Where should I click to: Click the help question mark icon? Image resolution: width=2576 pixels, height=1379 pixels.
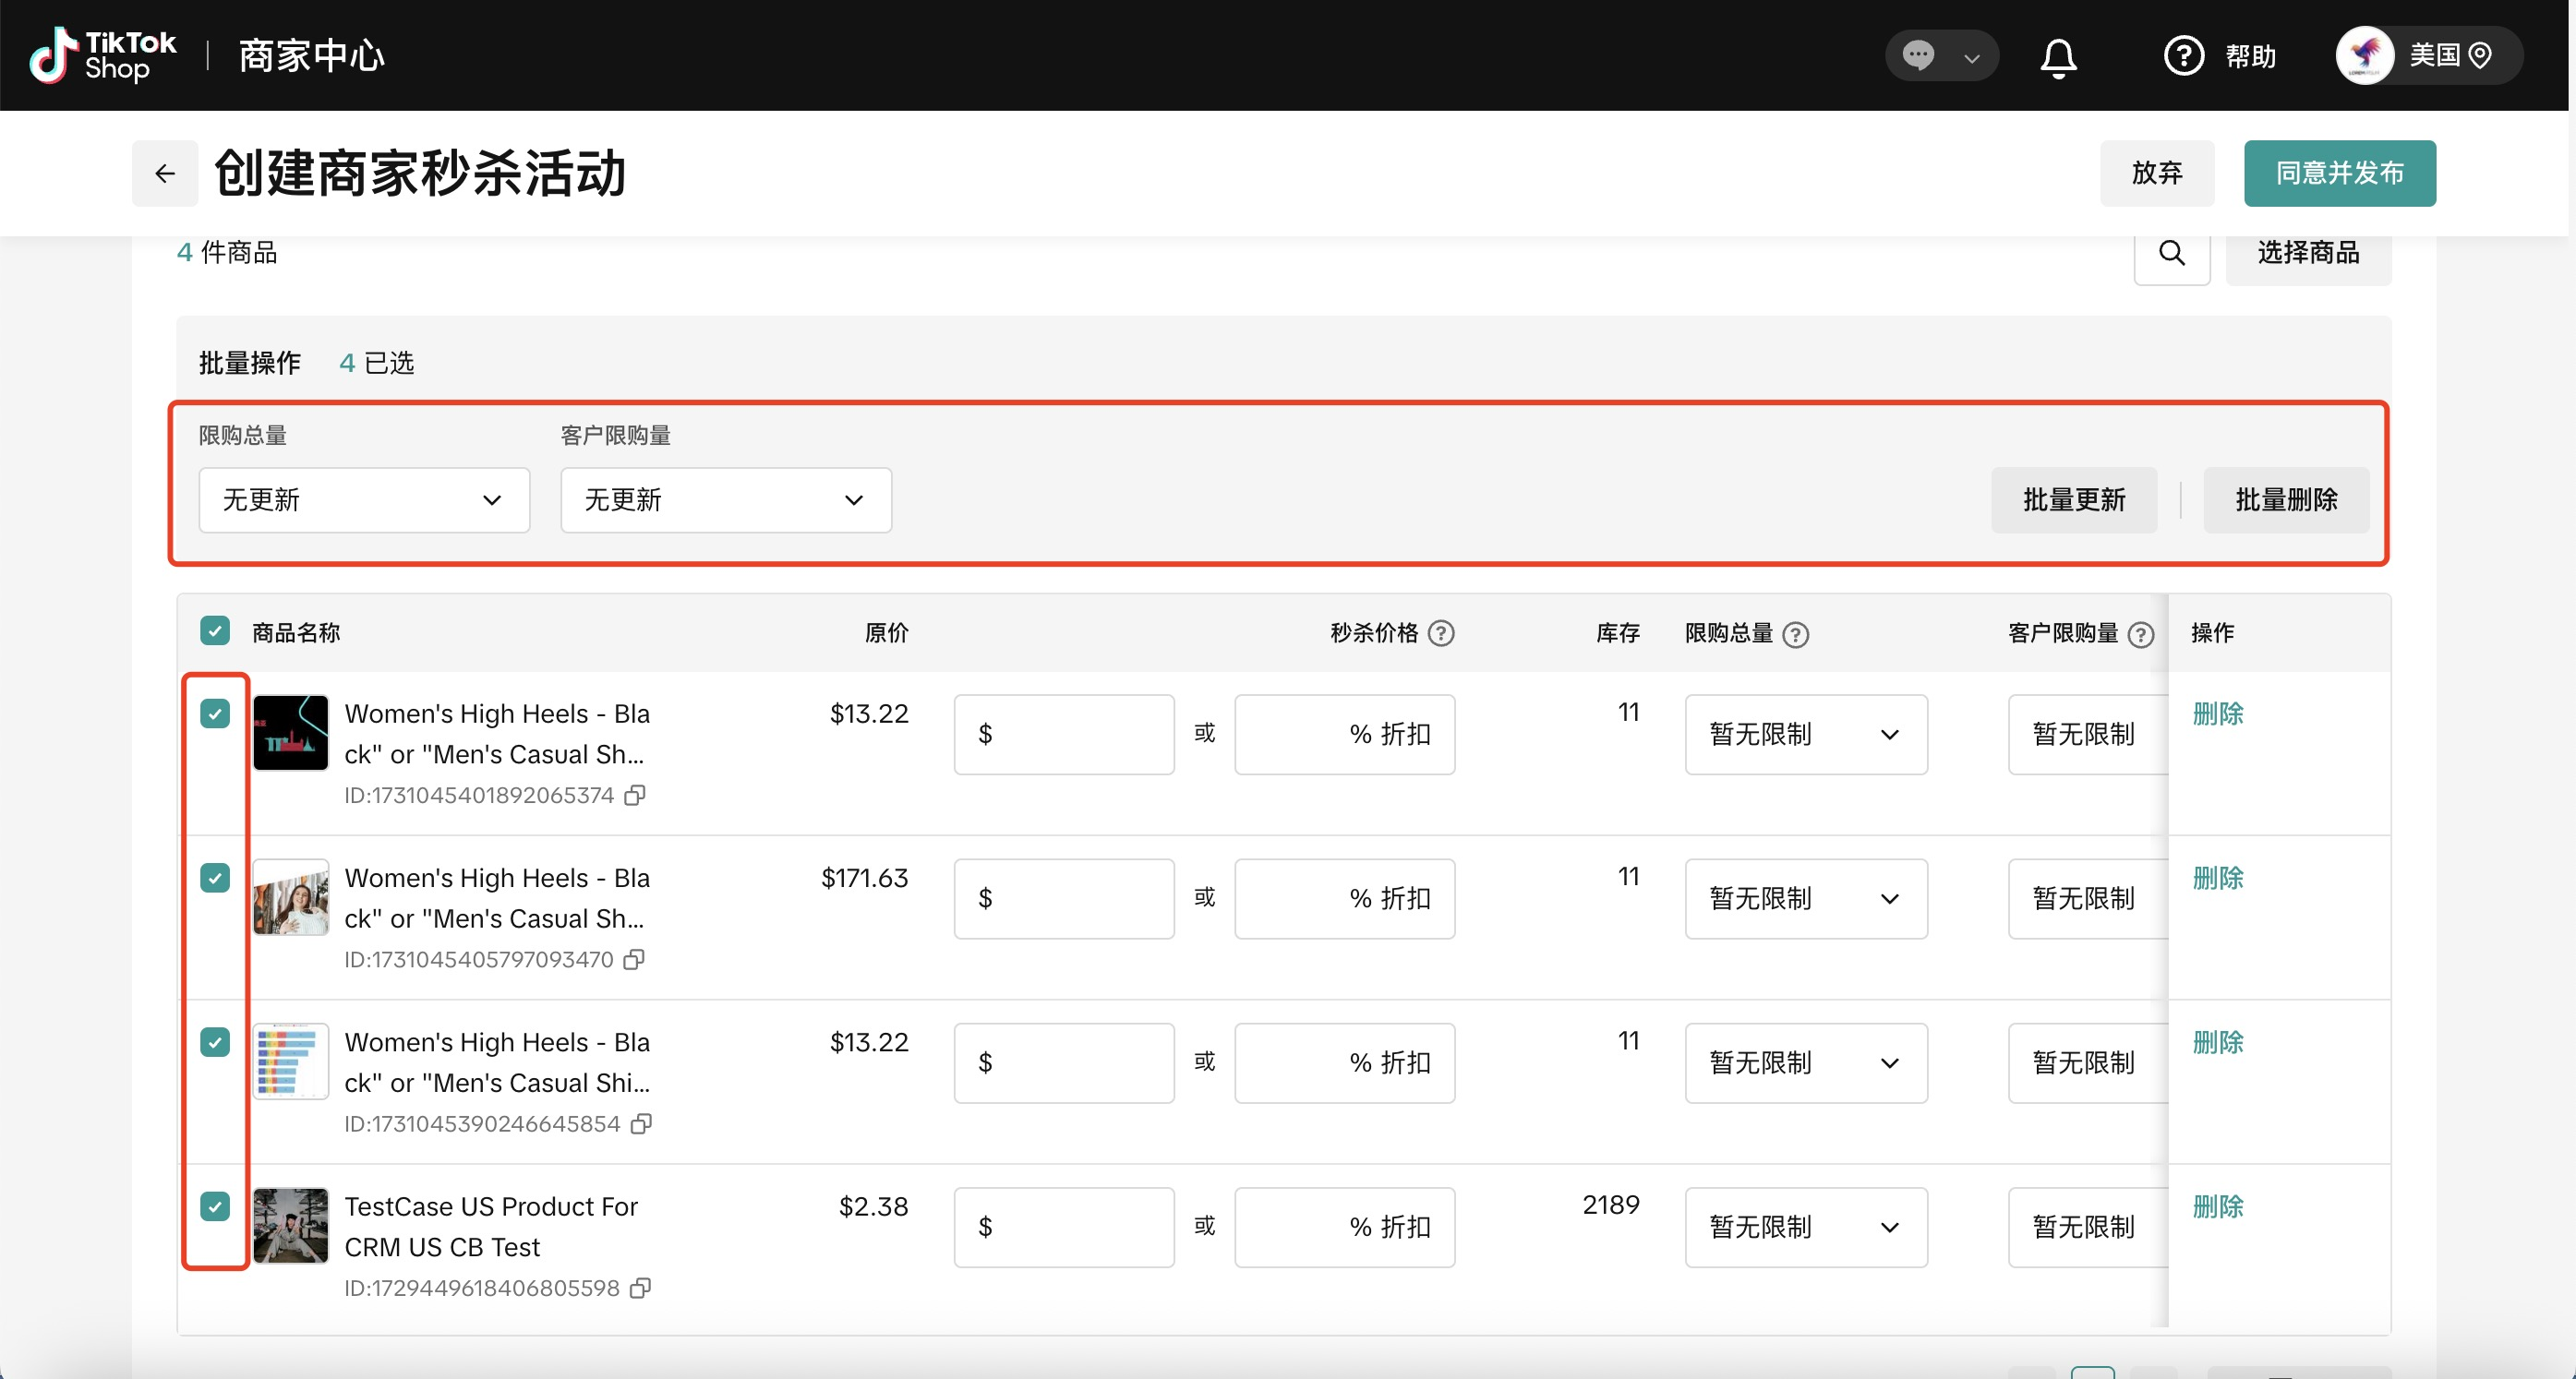click(x=2183, y=56)
